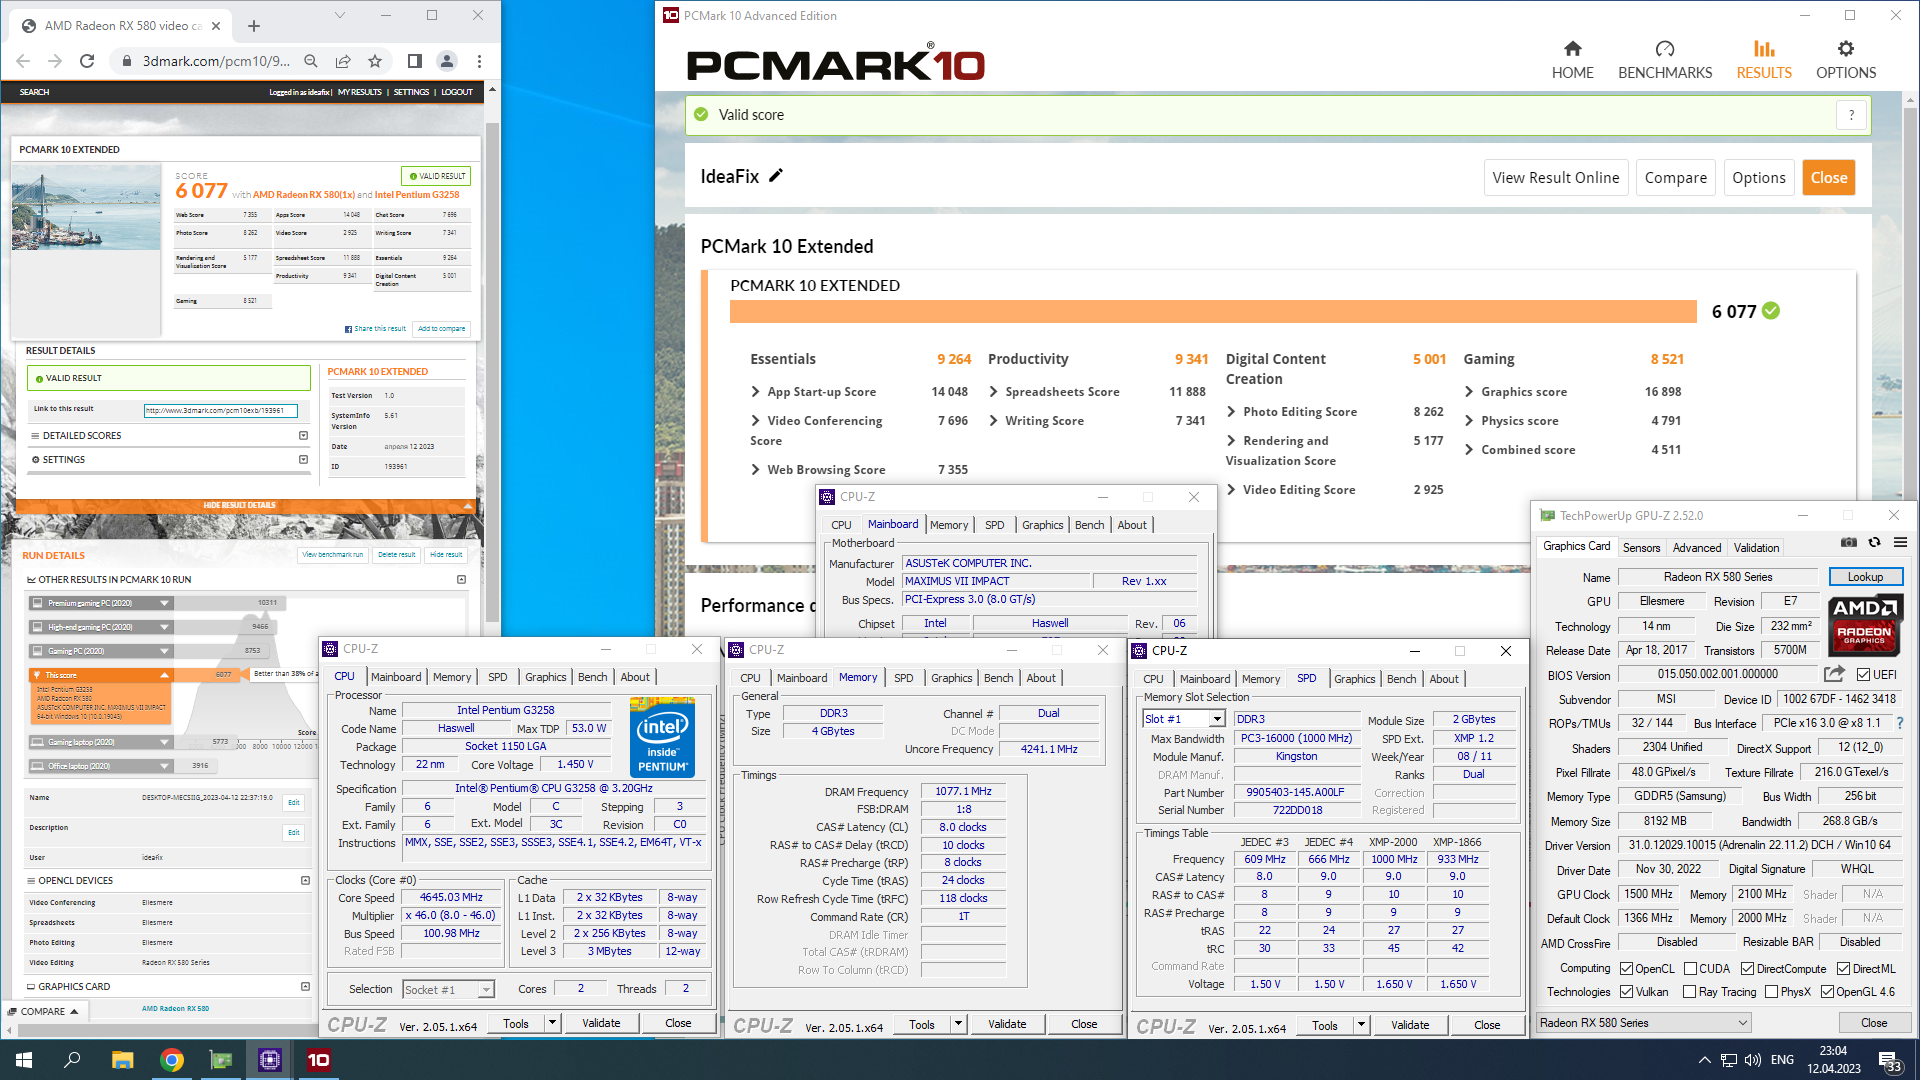The height and width of the screenshot is (1080, 1920).
Task: Expand Photo Editing Score row
Action: coord(1232,412)
